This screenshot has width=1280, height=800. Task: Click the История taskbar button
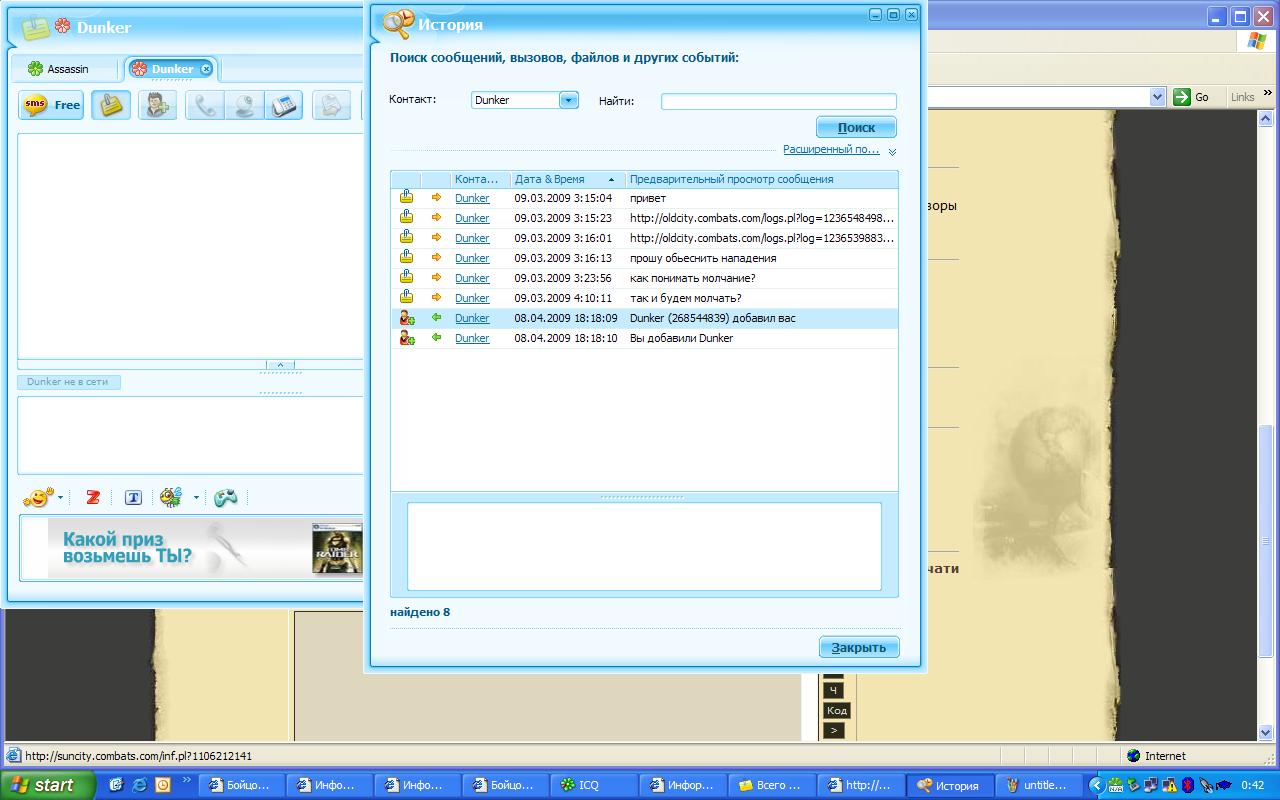949,785
